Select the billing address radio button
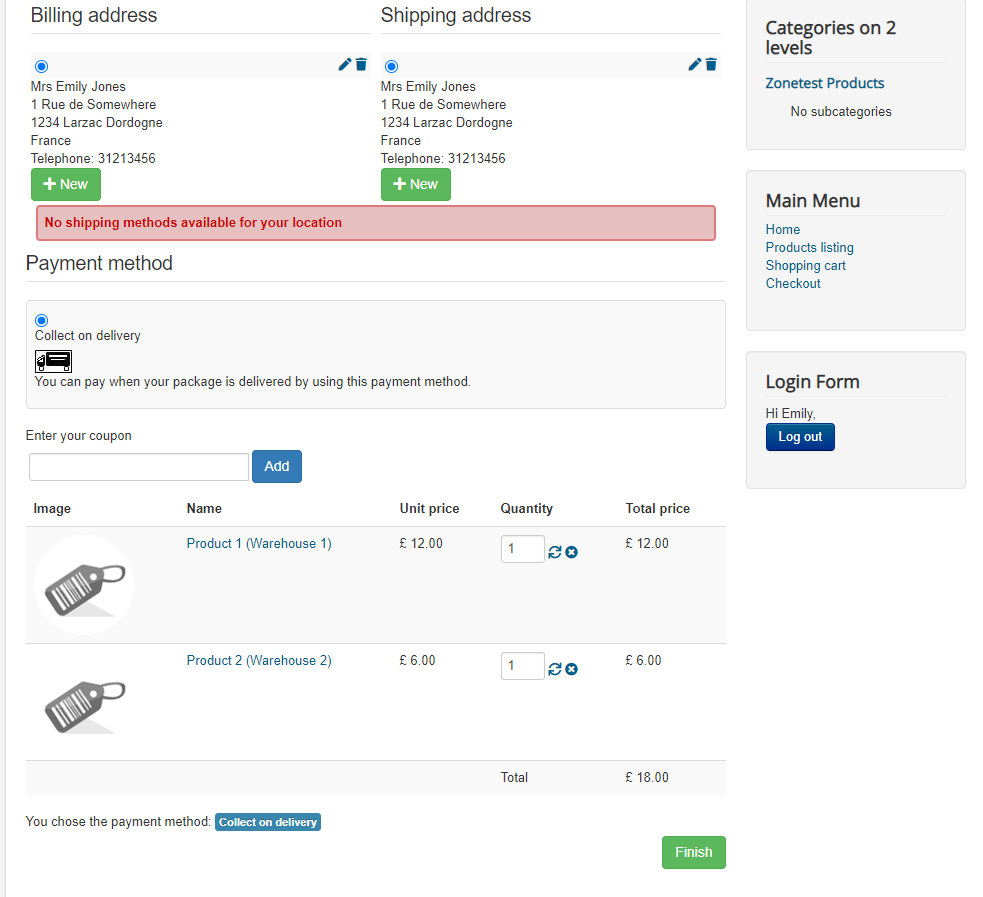 tap(41, 67)
